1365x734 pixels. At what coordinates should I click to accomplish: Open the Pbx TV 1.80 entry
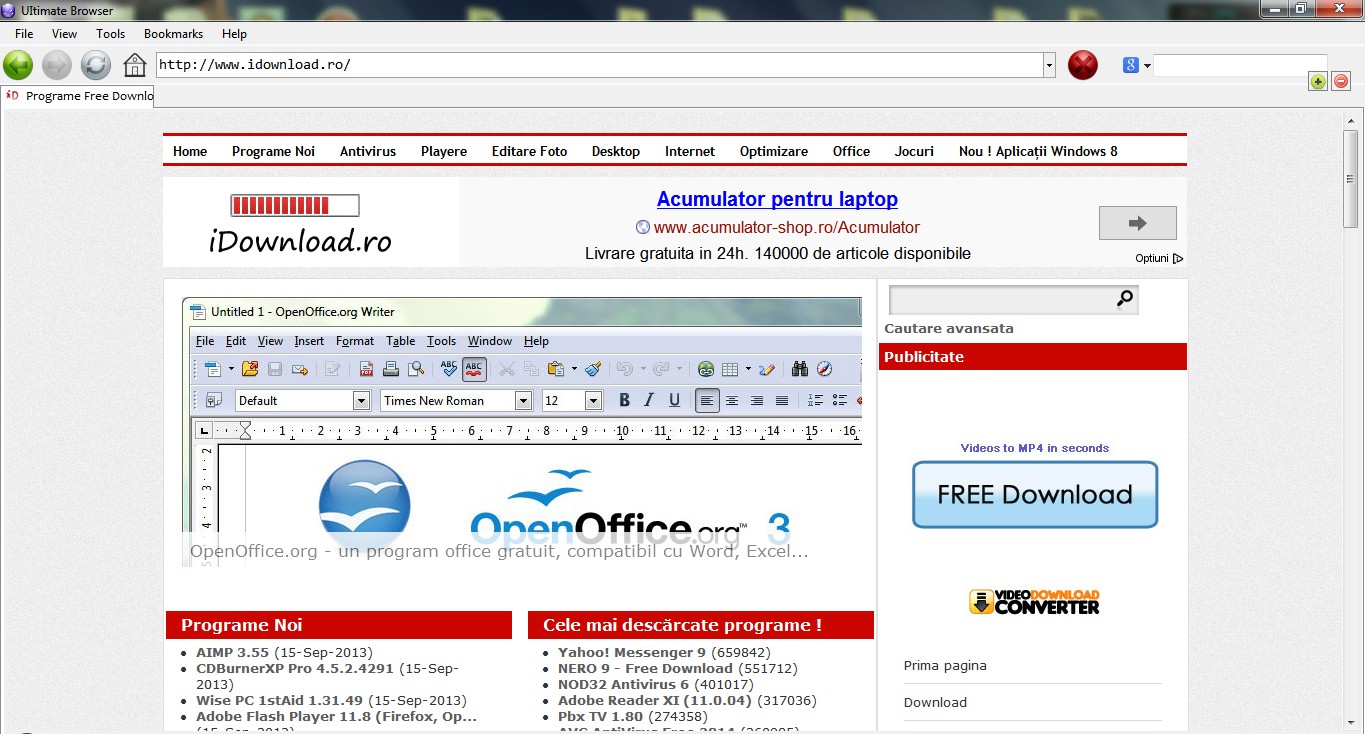(x=600, y=716)
